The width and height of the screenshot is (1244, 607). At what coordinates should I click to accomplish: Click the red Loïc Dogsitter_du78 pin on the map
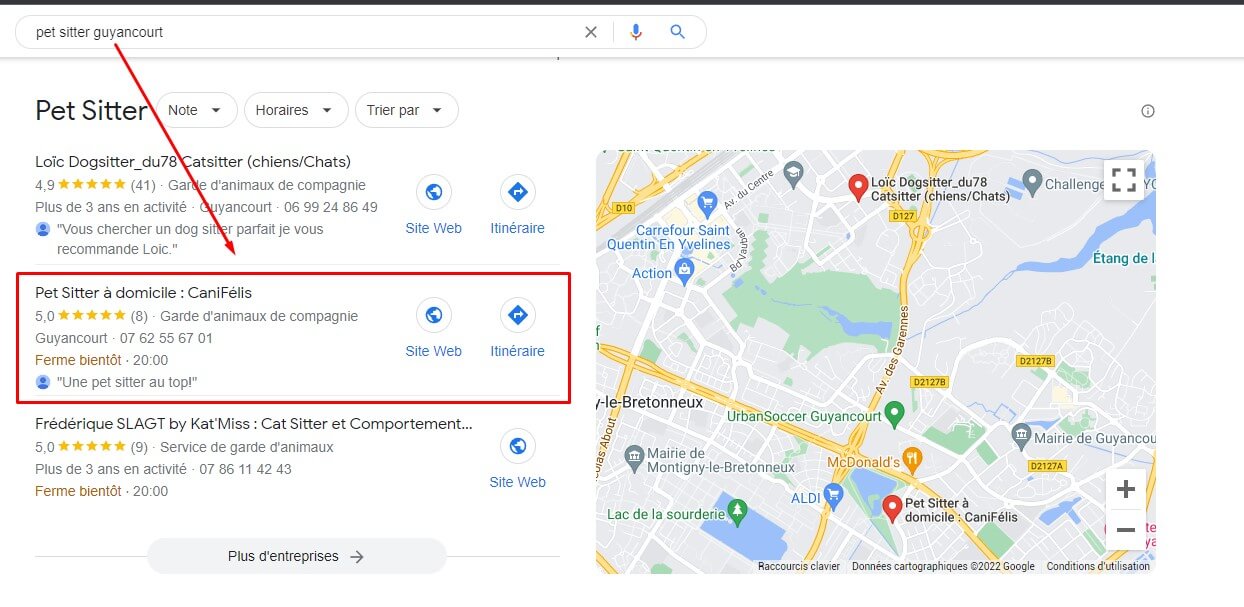pyautogui.click(x=857, y=187)
